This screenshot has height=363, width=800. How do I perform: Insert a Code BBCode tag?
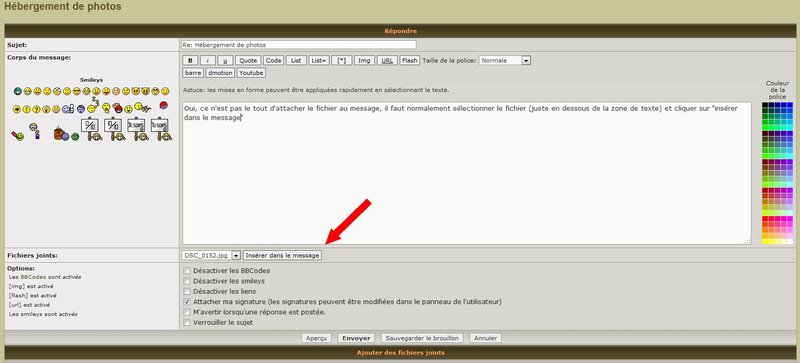pyautogui.click(x=273, y=60)
